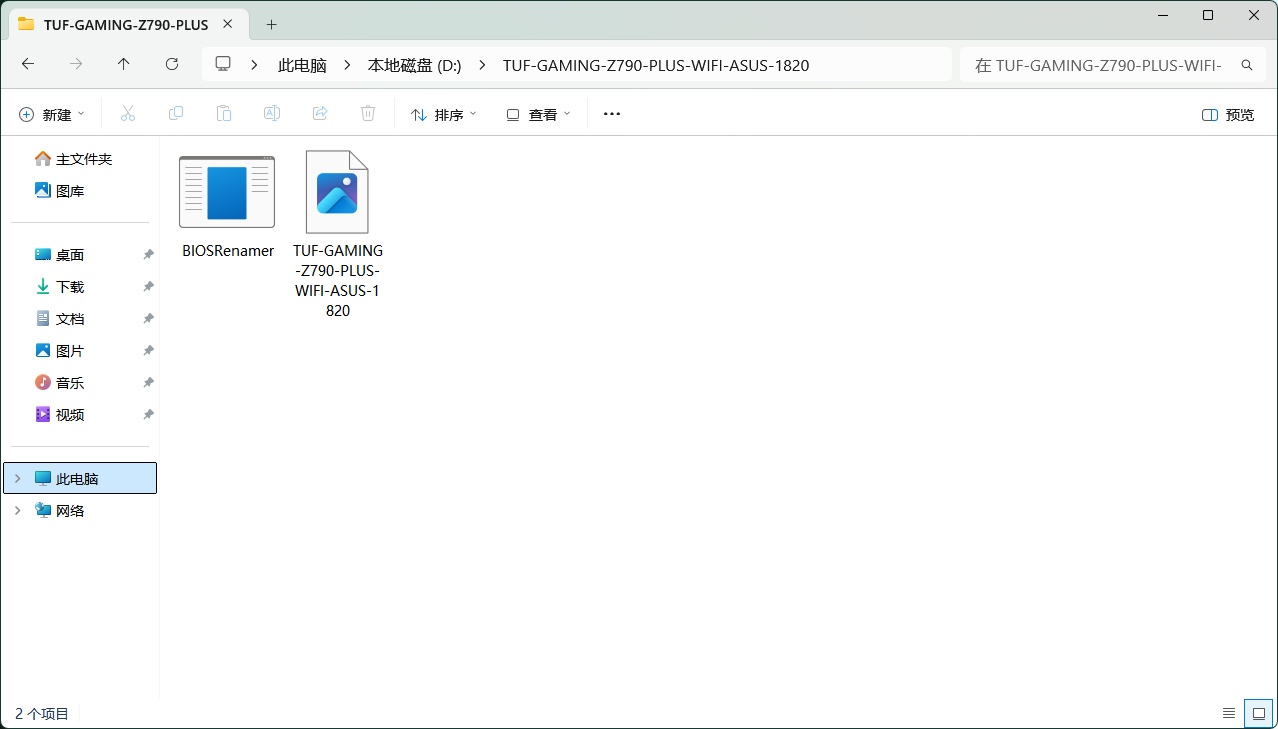Select 此电脑 in the navigation pane
Image resolution: width=1278 pixels, height=729 pixels.
80,478
